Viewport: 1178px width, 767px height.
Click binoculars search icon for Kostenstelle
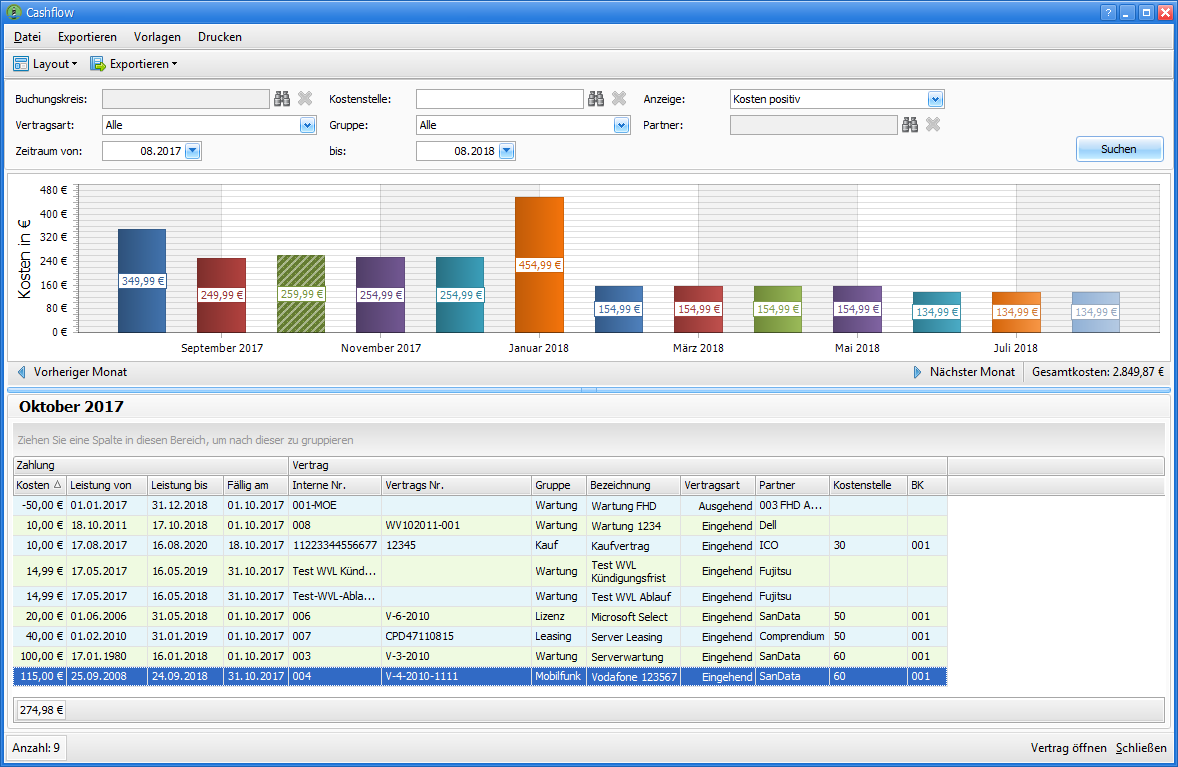pyautogui.click(x=596, y=98)
